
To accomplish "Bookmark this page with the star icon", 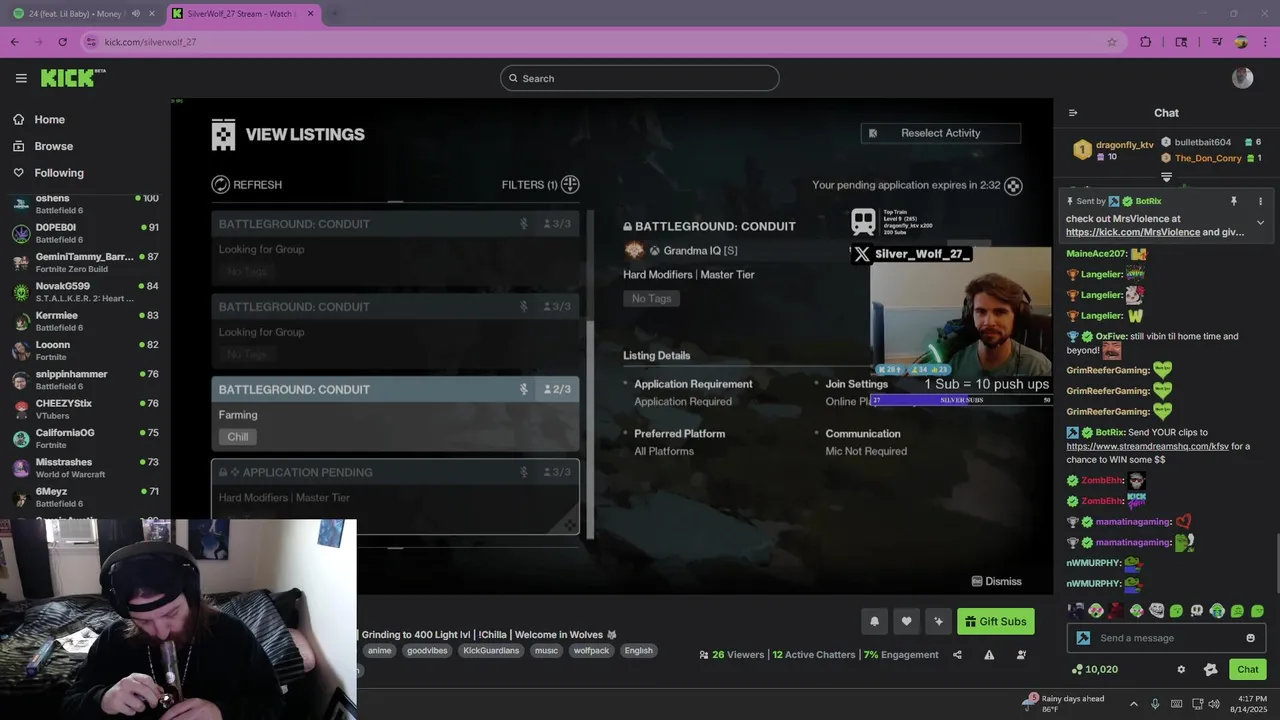I will tap(1111, 42).
